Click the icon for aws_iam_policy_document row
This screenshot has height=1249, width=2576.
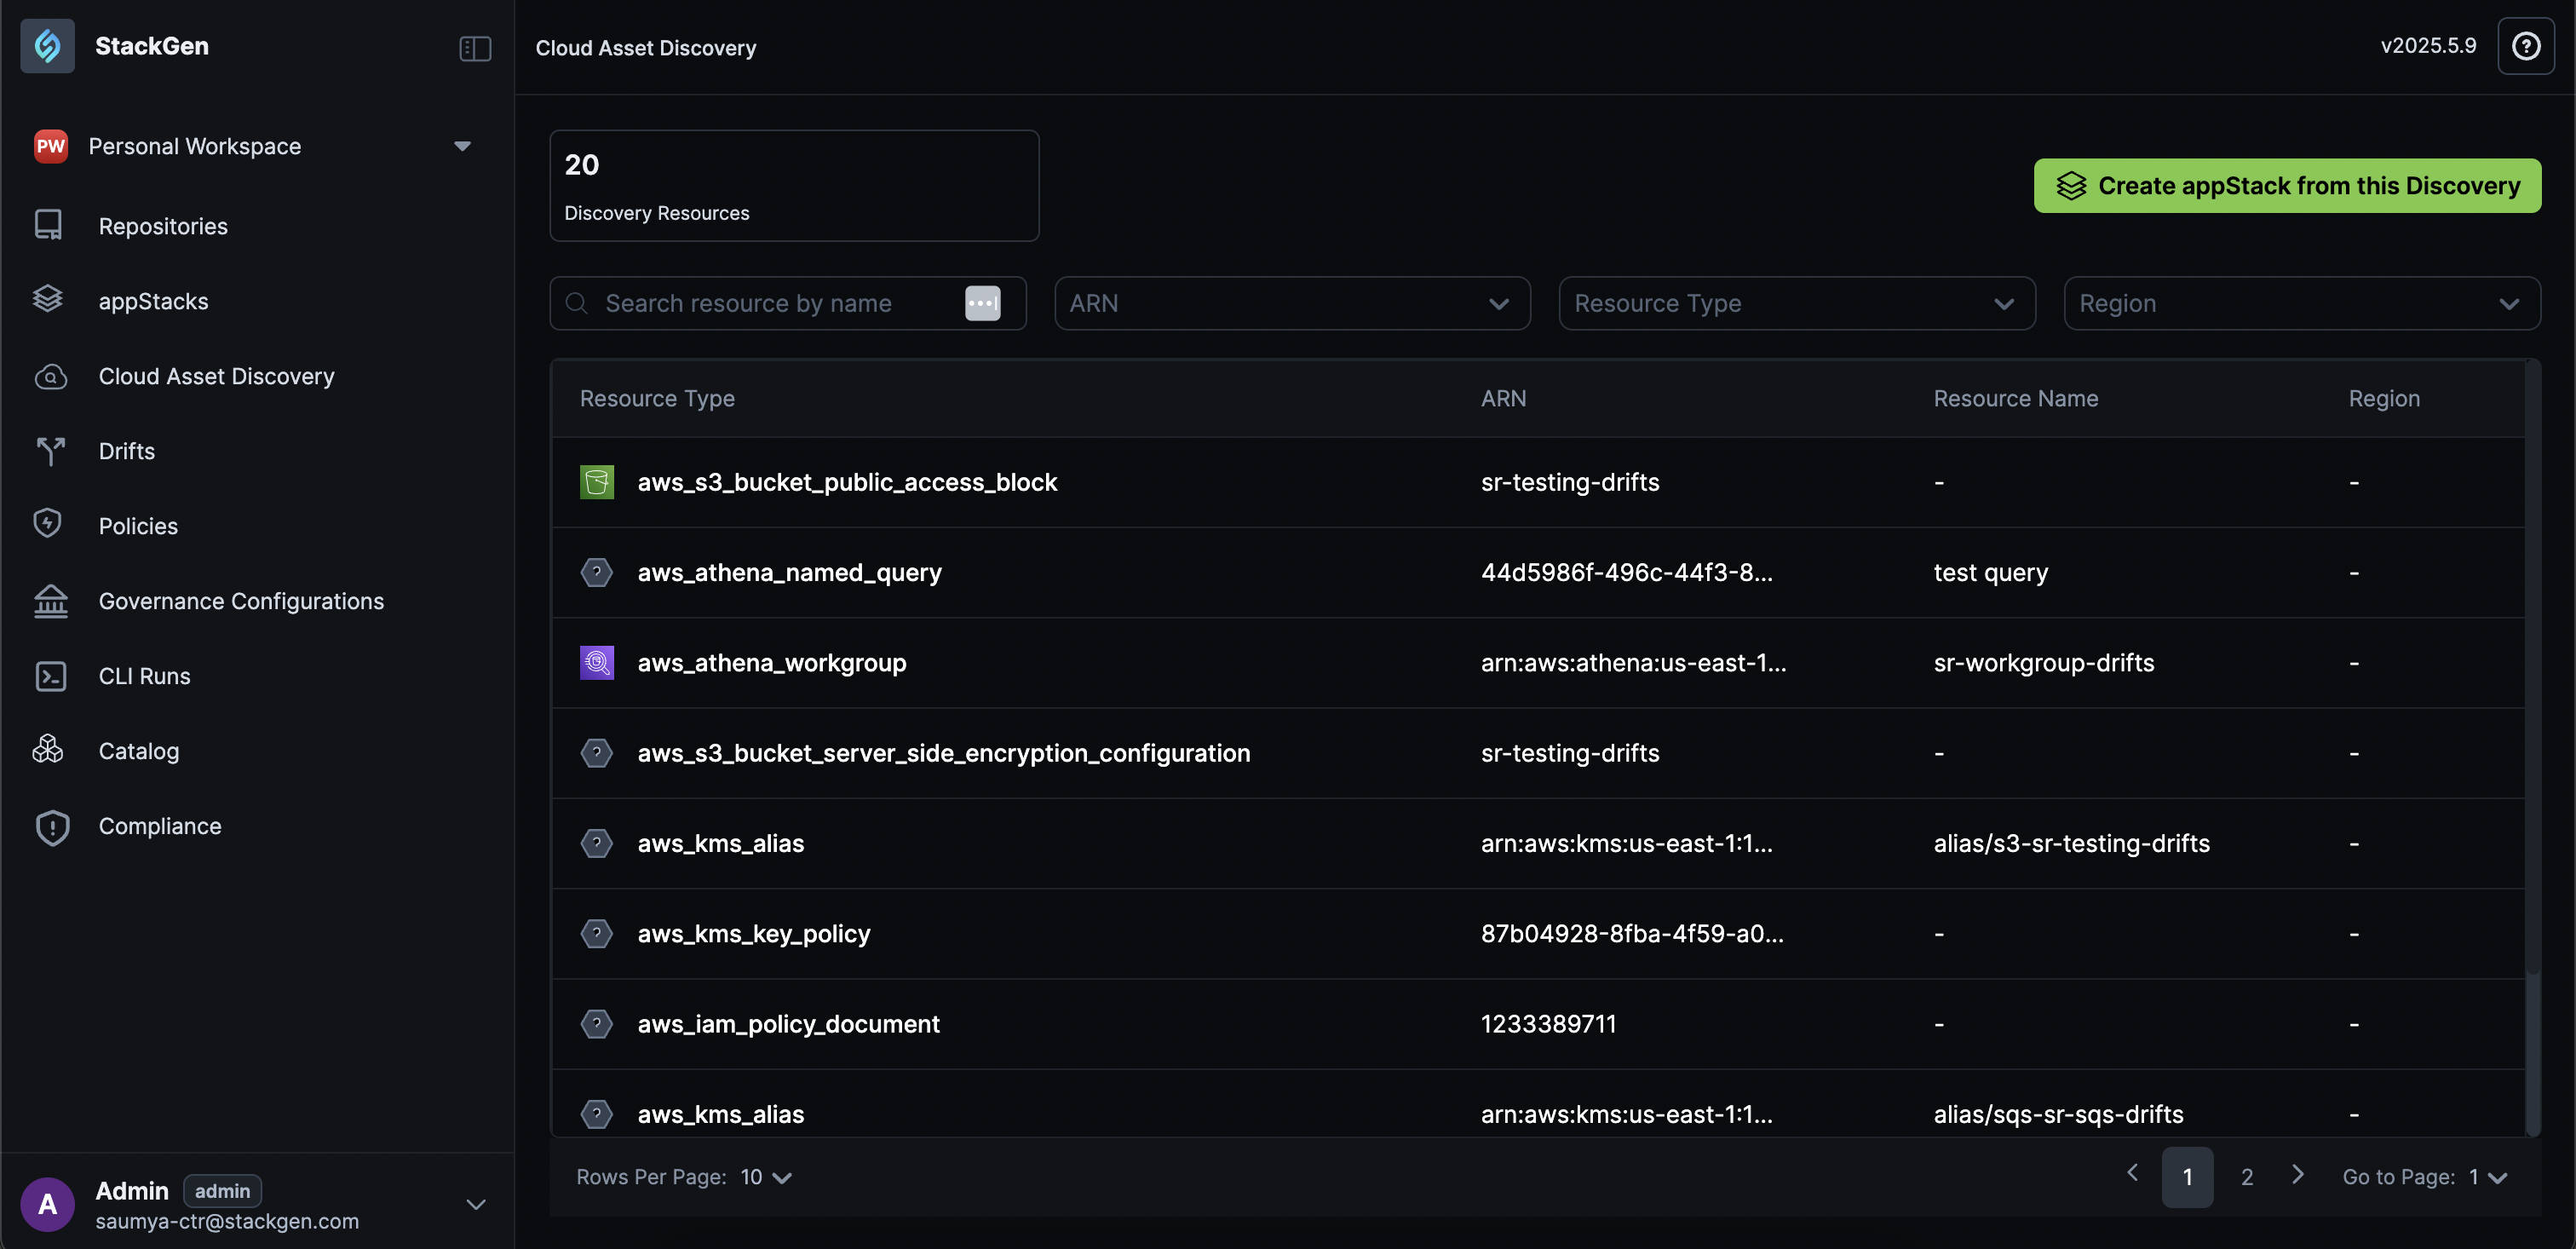597,1024
